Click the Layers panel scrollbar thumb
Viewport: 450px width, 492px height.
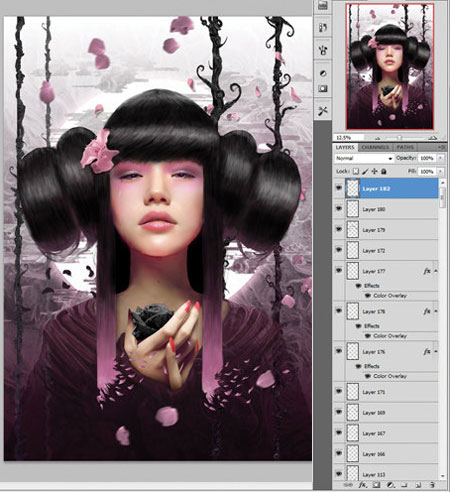click(442, 198)
